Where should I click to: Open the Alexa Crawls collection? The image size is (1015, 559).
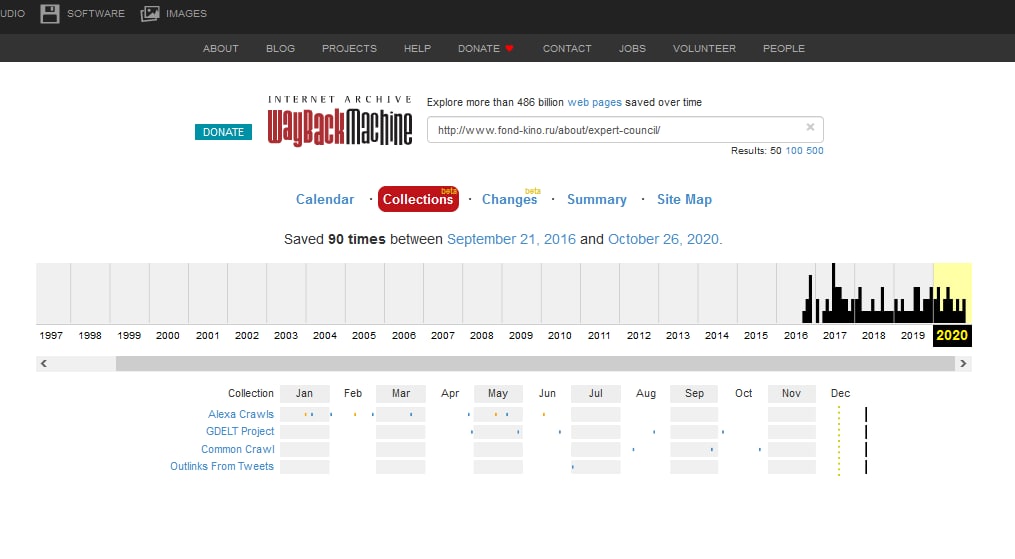(241, 414)
